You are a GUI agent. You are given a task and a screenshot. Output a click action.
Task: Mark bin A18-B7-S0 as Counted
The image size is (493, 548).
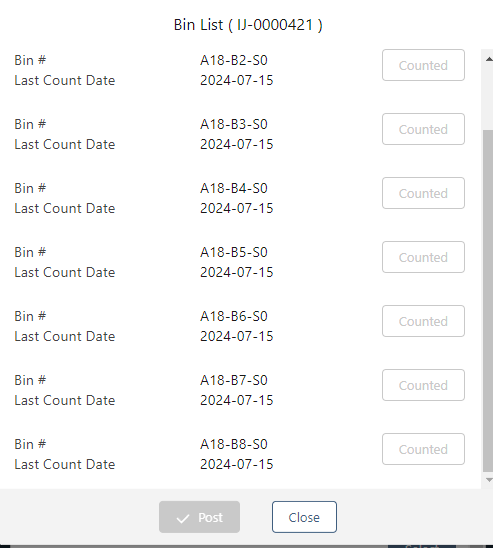click(x=423, y=385)
